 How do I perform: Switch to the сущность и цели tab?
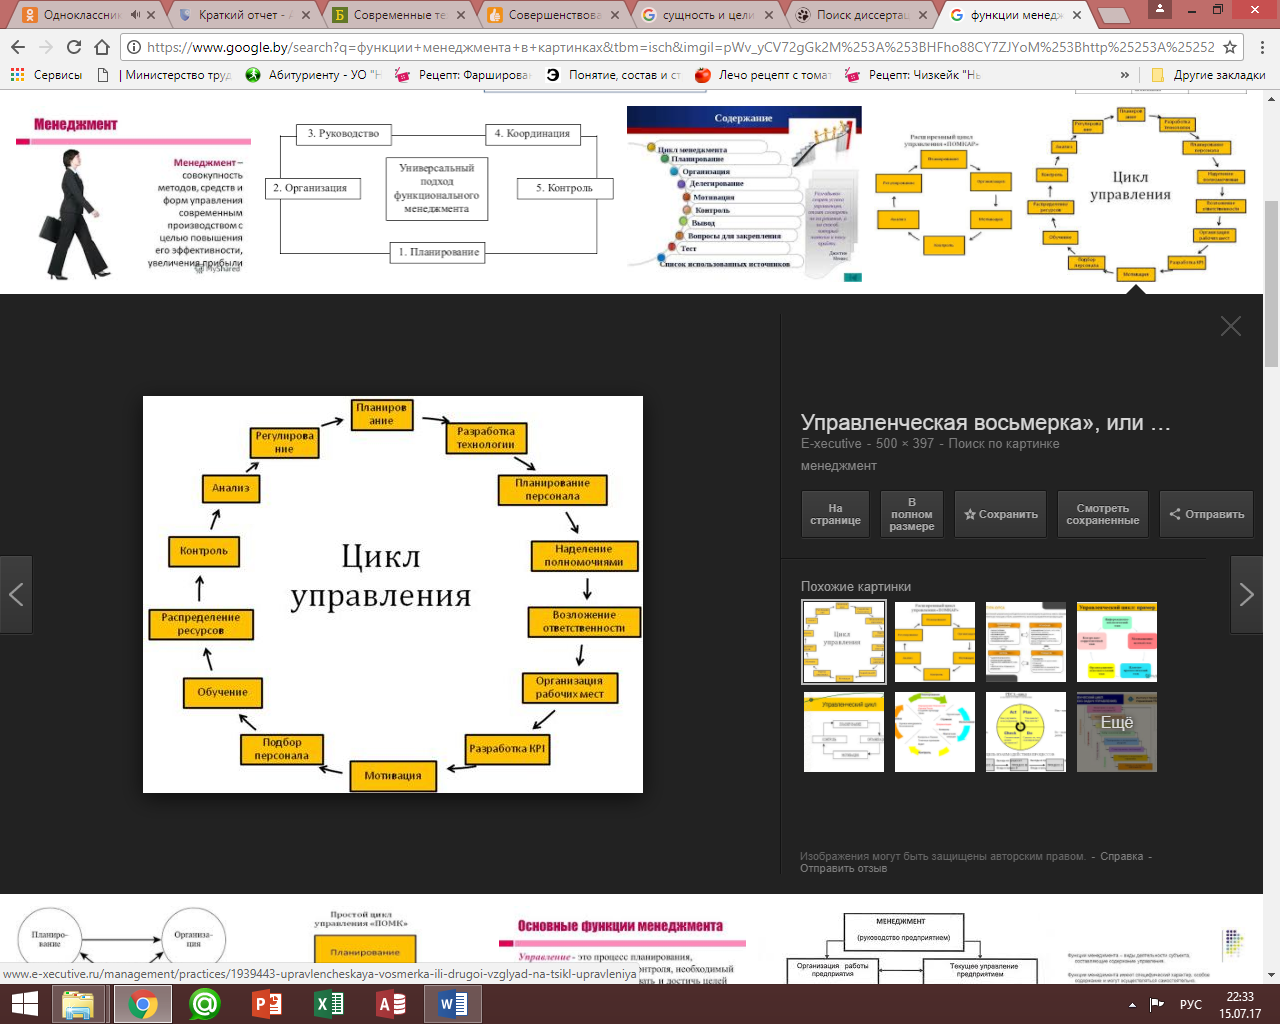click(x=701, y=15)
